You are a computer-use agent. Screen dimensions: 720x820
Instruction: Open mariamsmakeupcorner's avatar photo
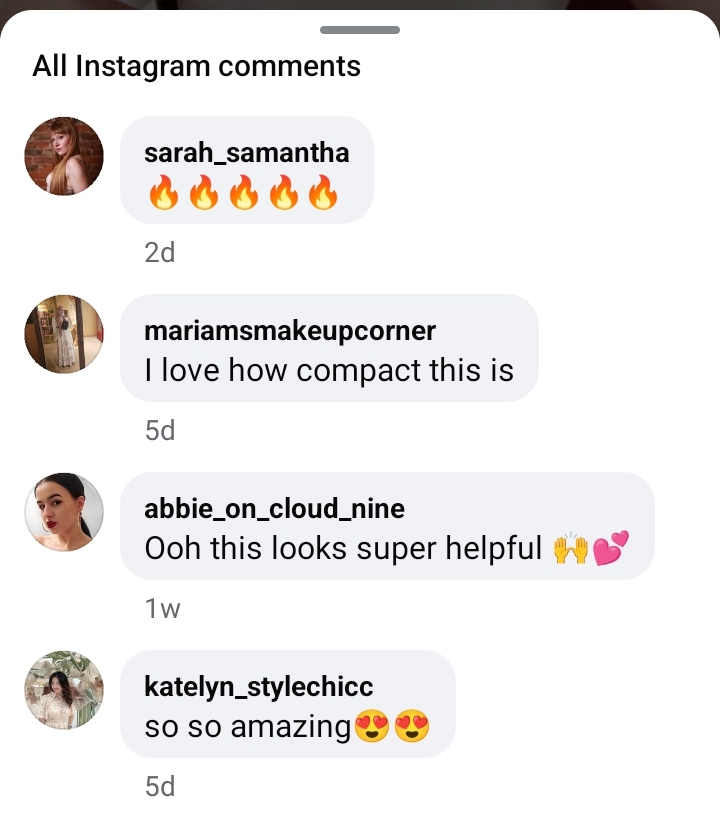click(64, 334)
